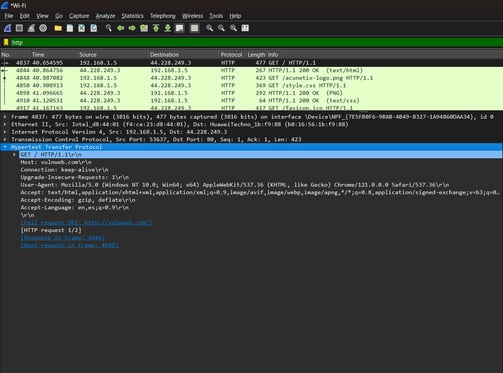The width and height of the screenshot is (503, 373).
Task: Expand Transmission Control Protocol layer
Action: coord(5,140)
